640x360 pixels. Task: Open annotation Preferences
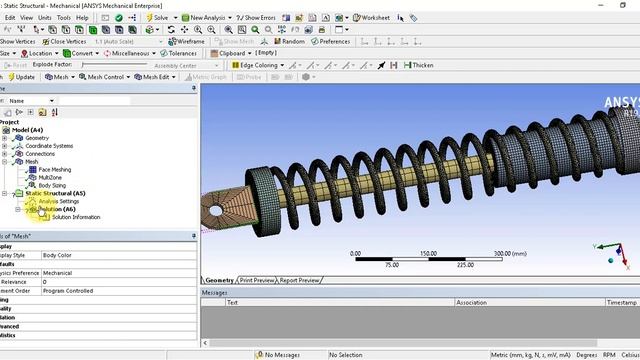[331, 41]
